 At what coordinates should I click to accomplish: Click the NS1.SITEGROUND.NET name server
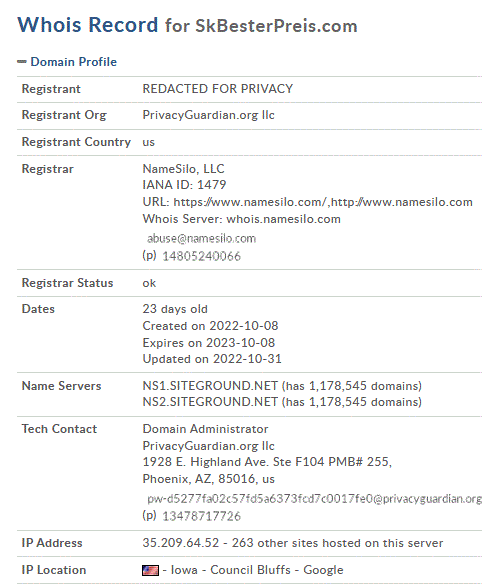(210, 386)
